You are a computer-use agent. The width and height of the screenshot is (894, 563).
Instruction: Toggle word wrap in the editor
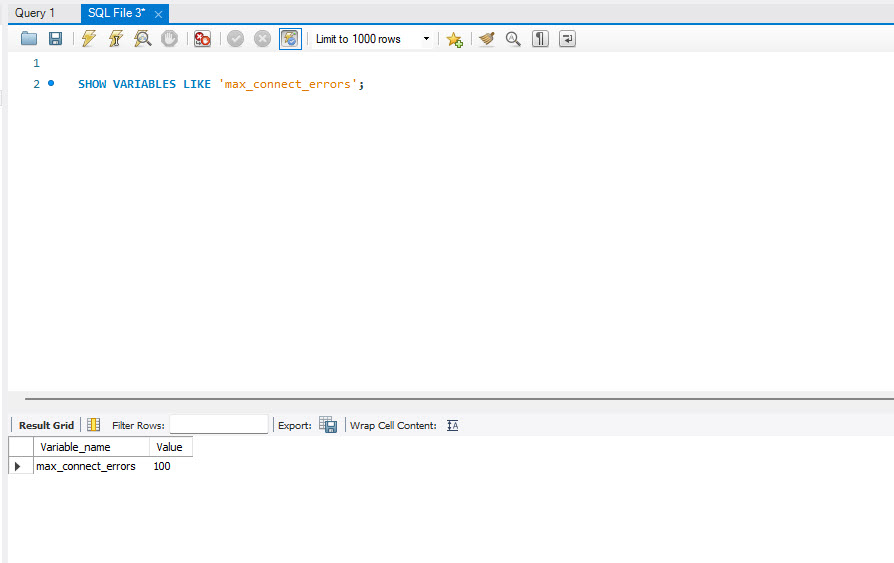[x=567, y=39]
